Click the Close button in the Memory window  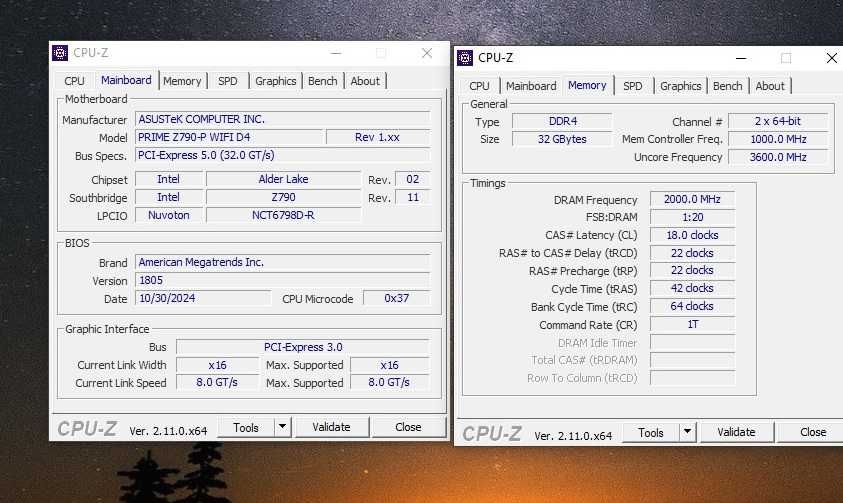(x=810, y=432)
